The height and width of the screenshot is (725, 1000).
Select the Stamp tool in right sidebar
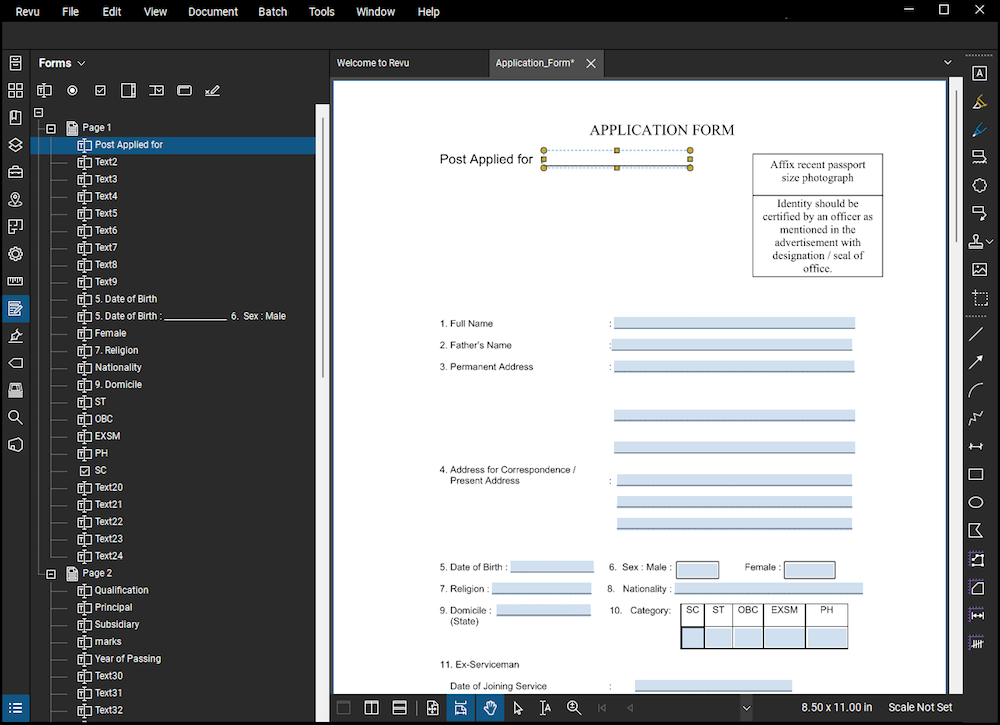pyautogui.click(x=975, y=240)
